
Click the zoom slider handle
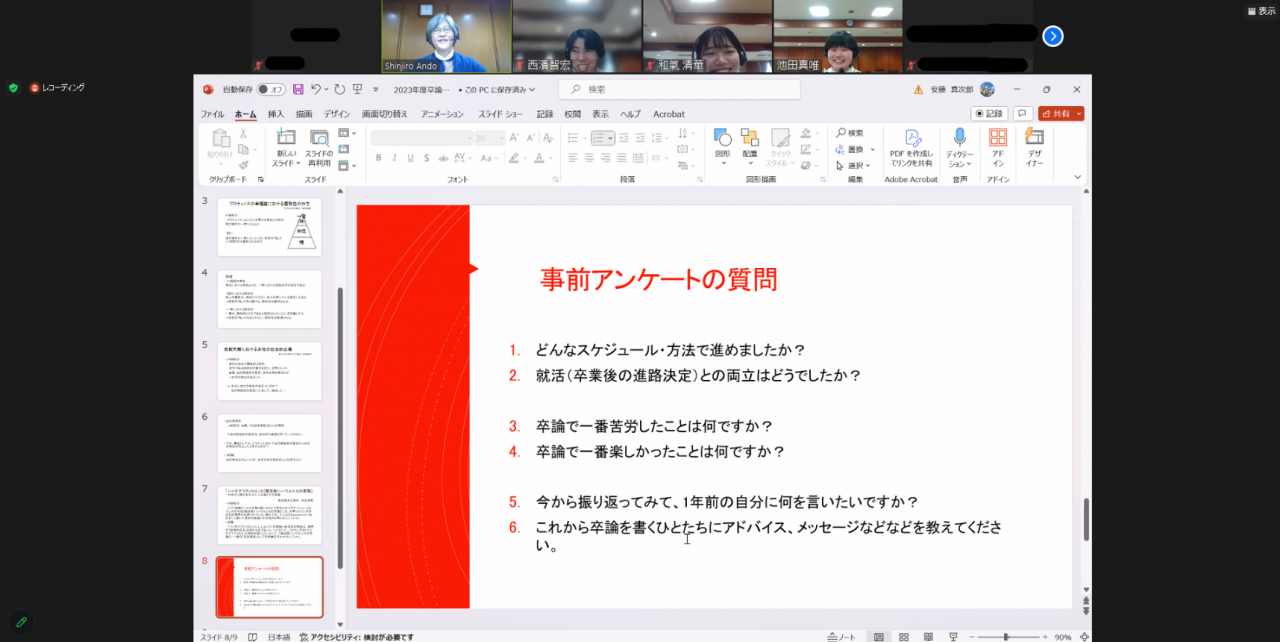coord(1005,636)
